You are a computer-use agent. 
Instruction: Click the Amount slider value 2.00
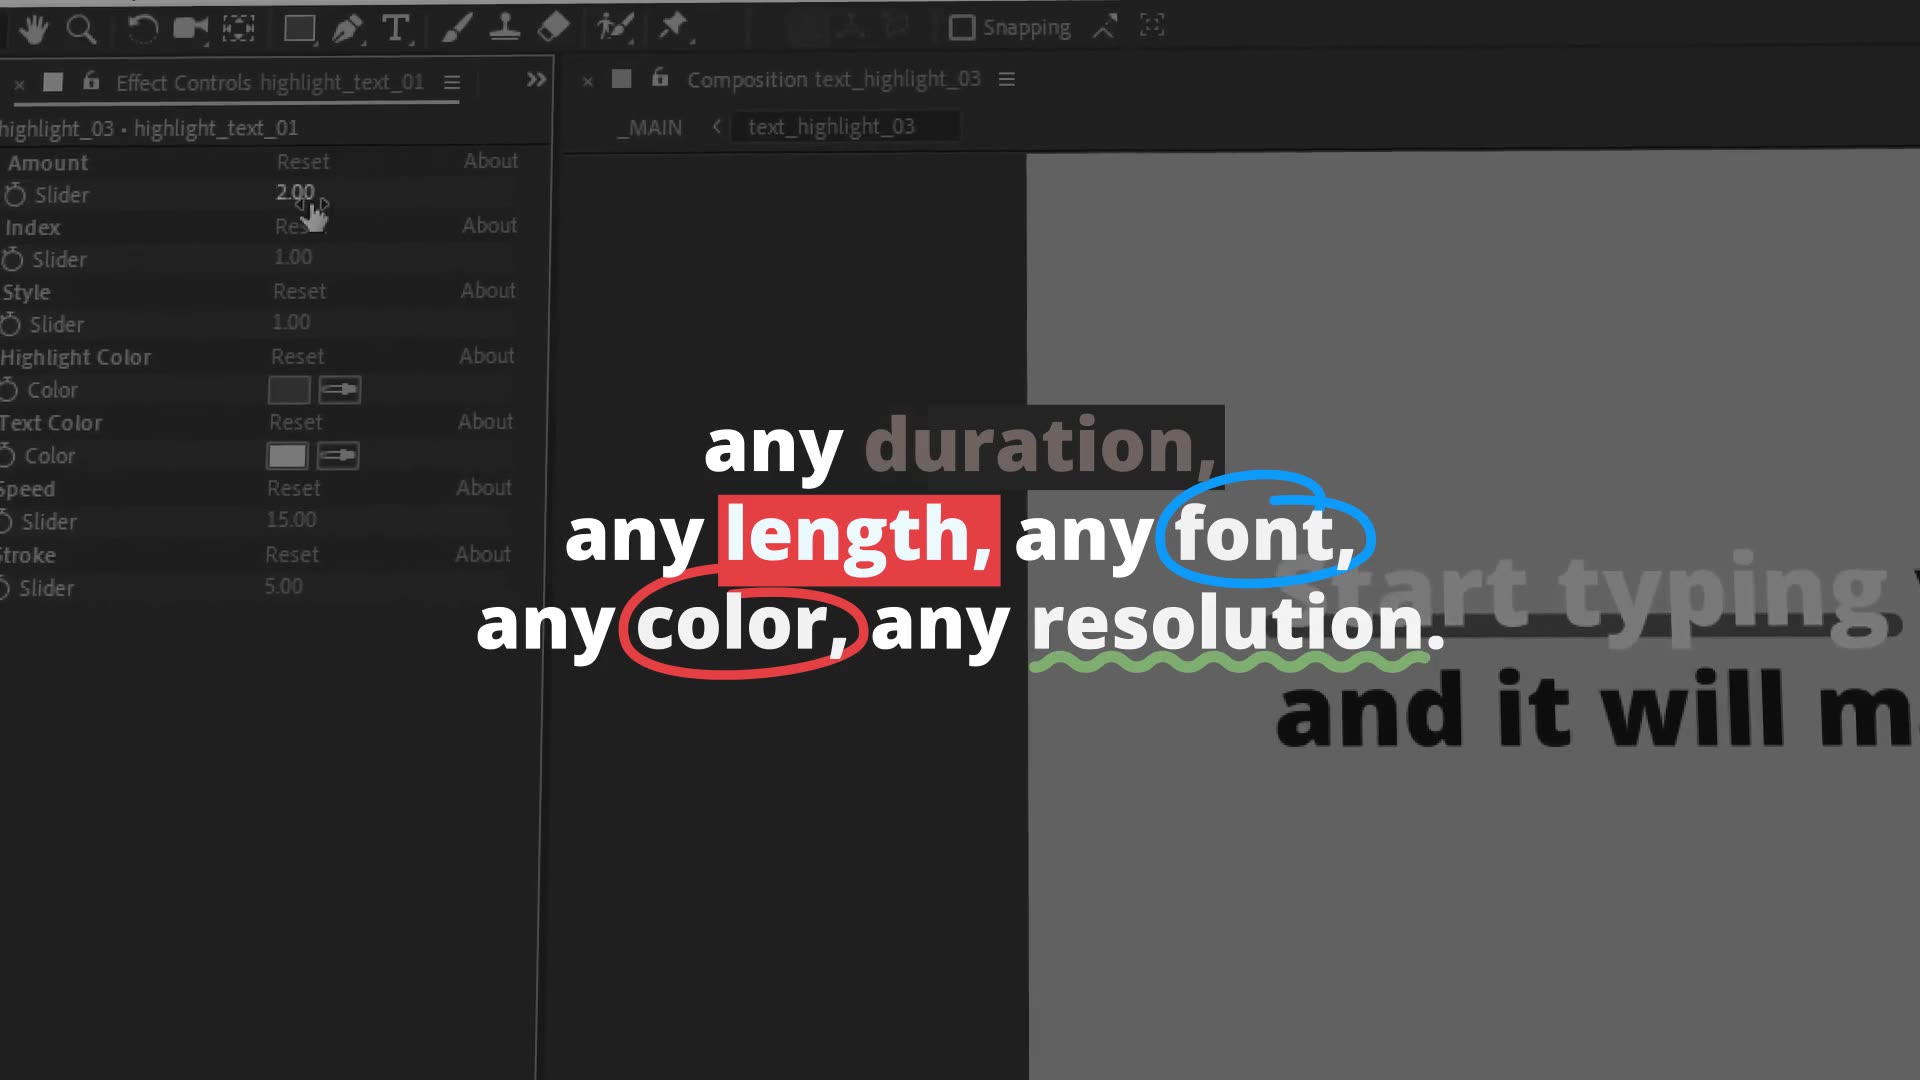[295, 191]
